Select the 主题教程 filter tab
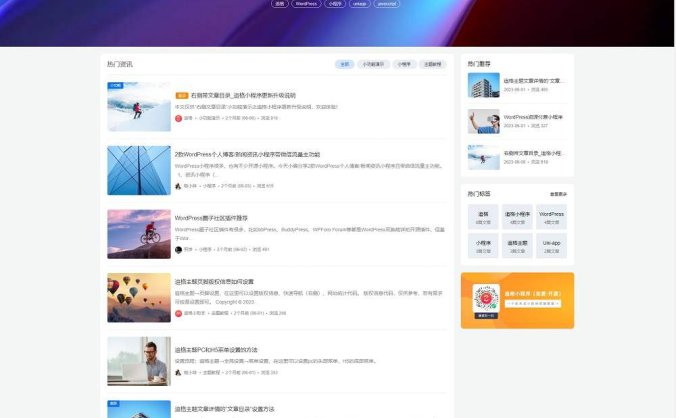Image resolution: width=676 pixels, height=418 pixels. pyautogui.click(x=432, y=64)
